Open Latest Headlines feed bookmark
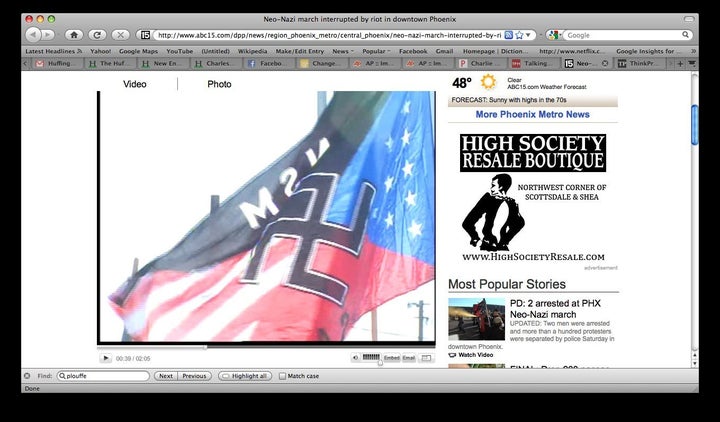The height and width of the screenshot is (422, 720). 53,51
